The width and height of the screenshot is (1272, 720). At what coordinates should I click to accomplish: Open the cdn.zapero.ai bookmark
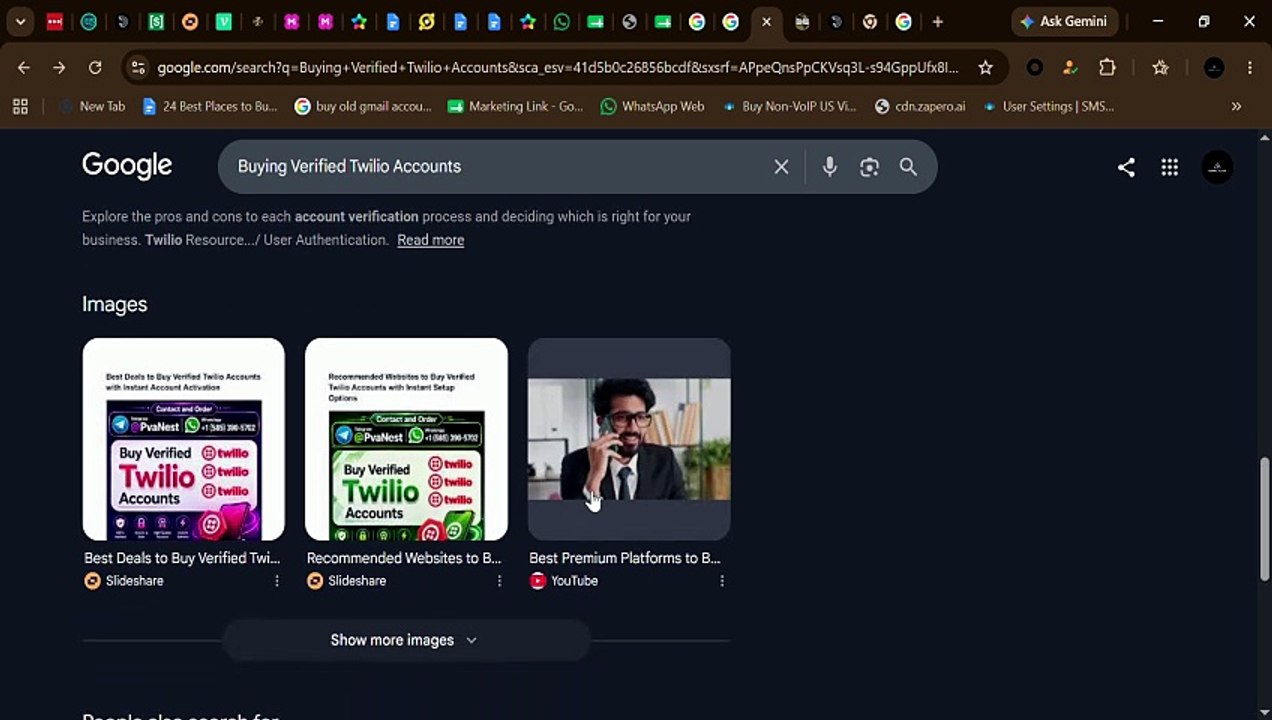(920, 106)
